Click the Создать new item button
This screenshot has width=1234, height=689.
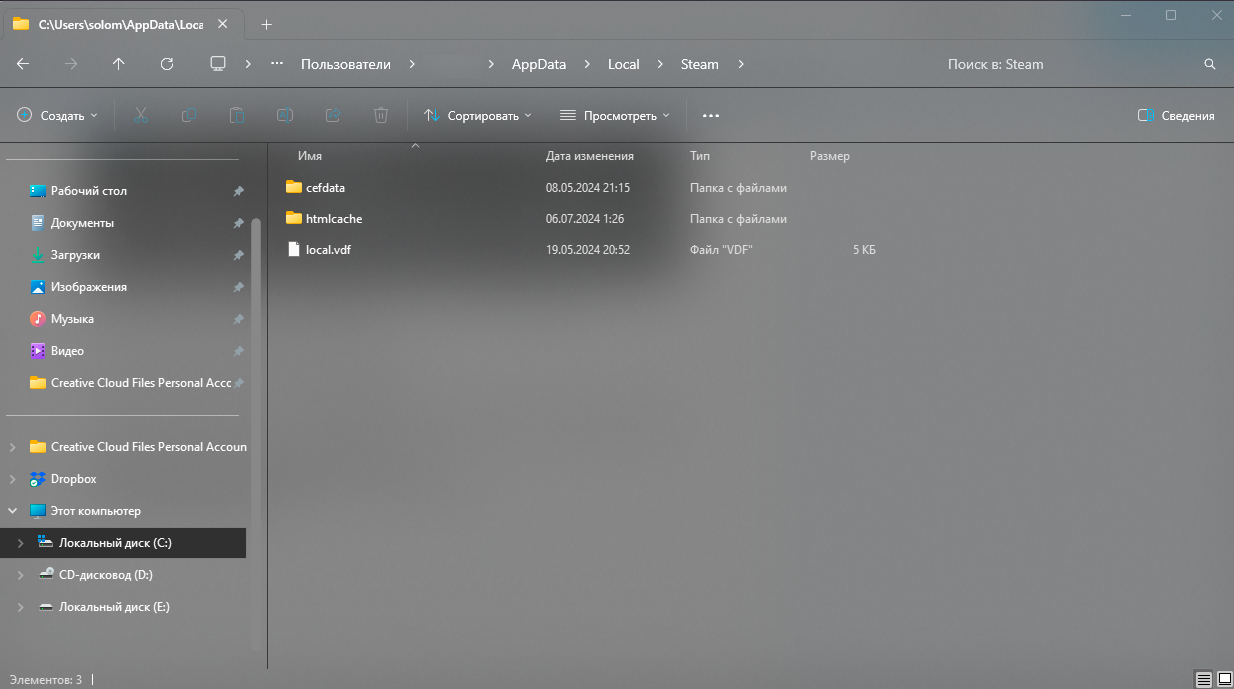(58, 116)
